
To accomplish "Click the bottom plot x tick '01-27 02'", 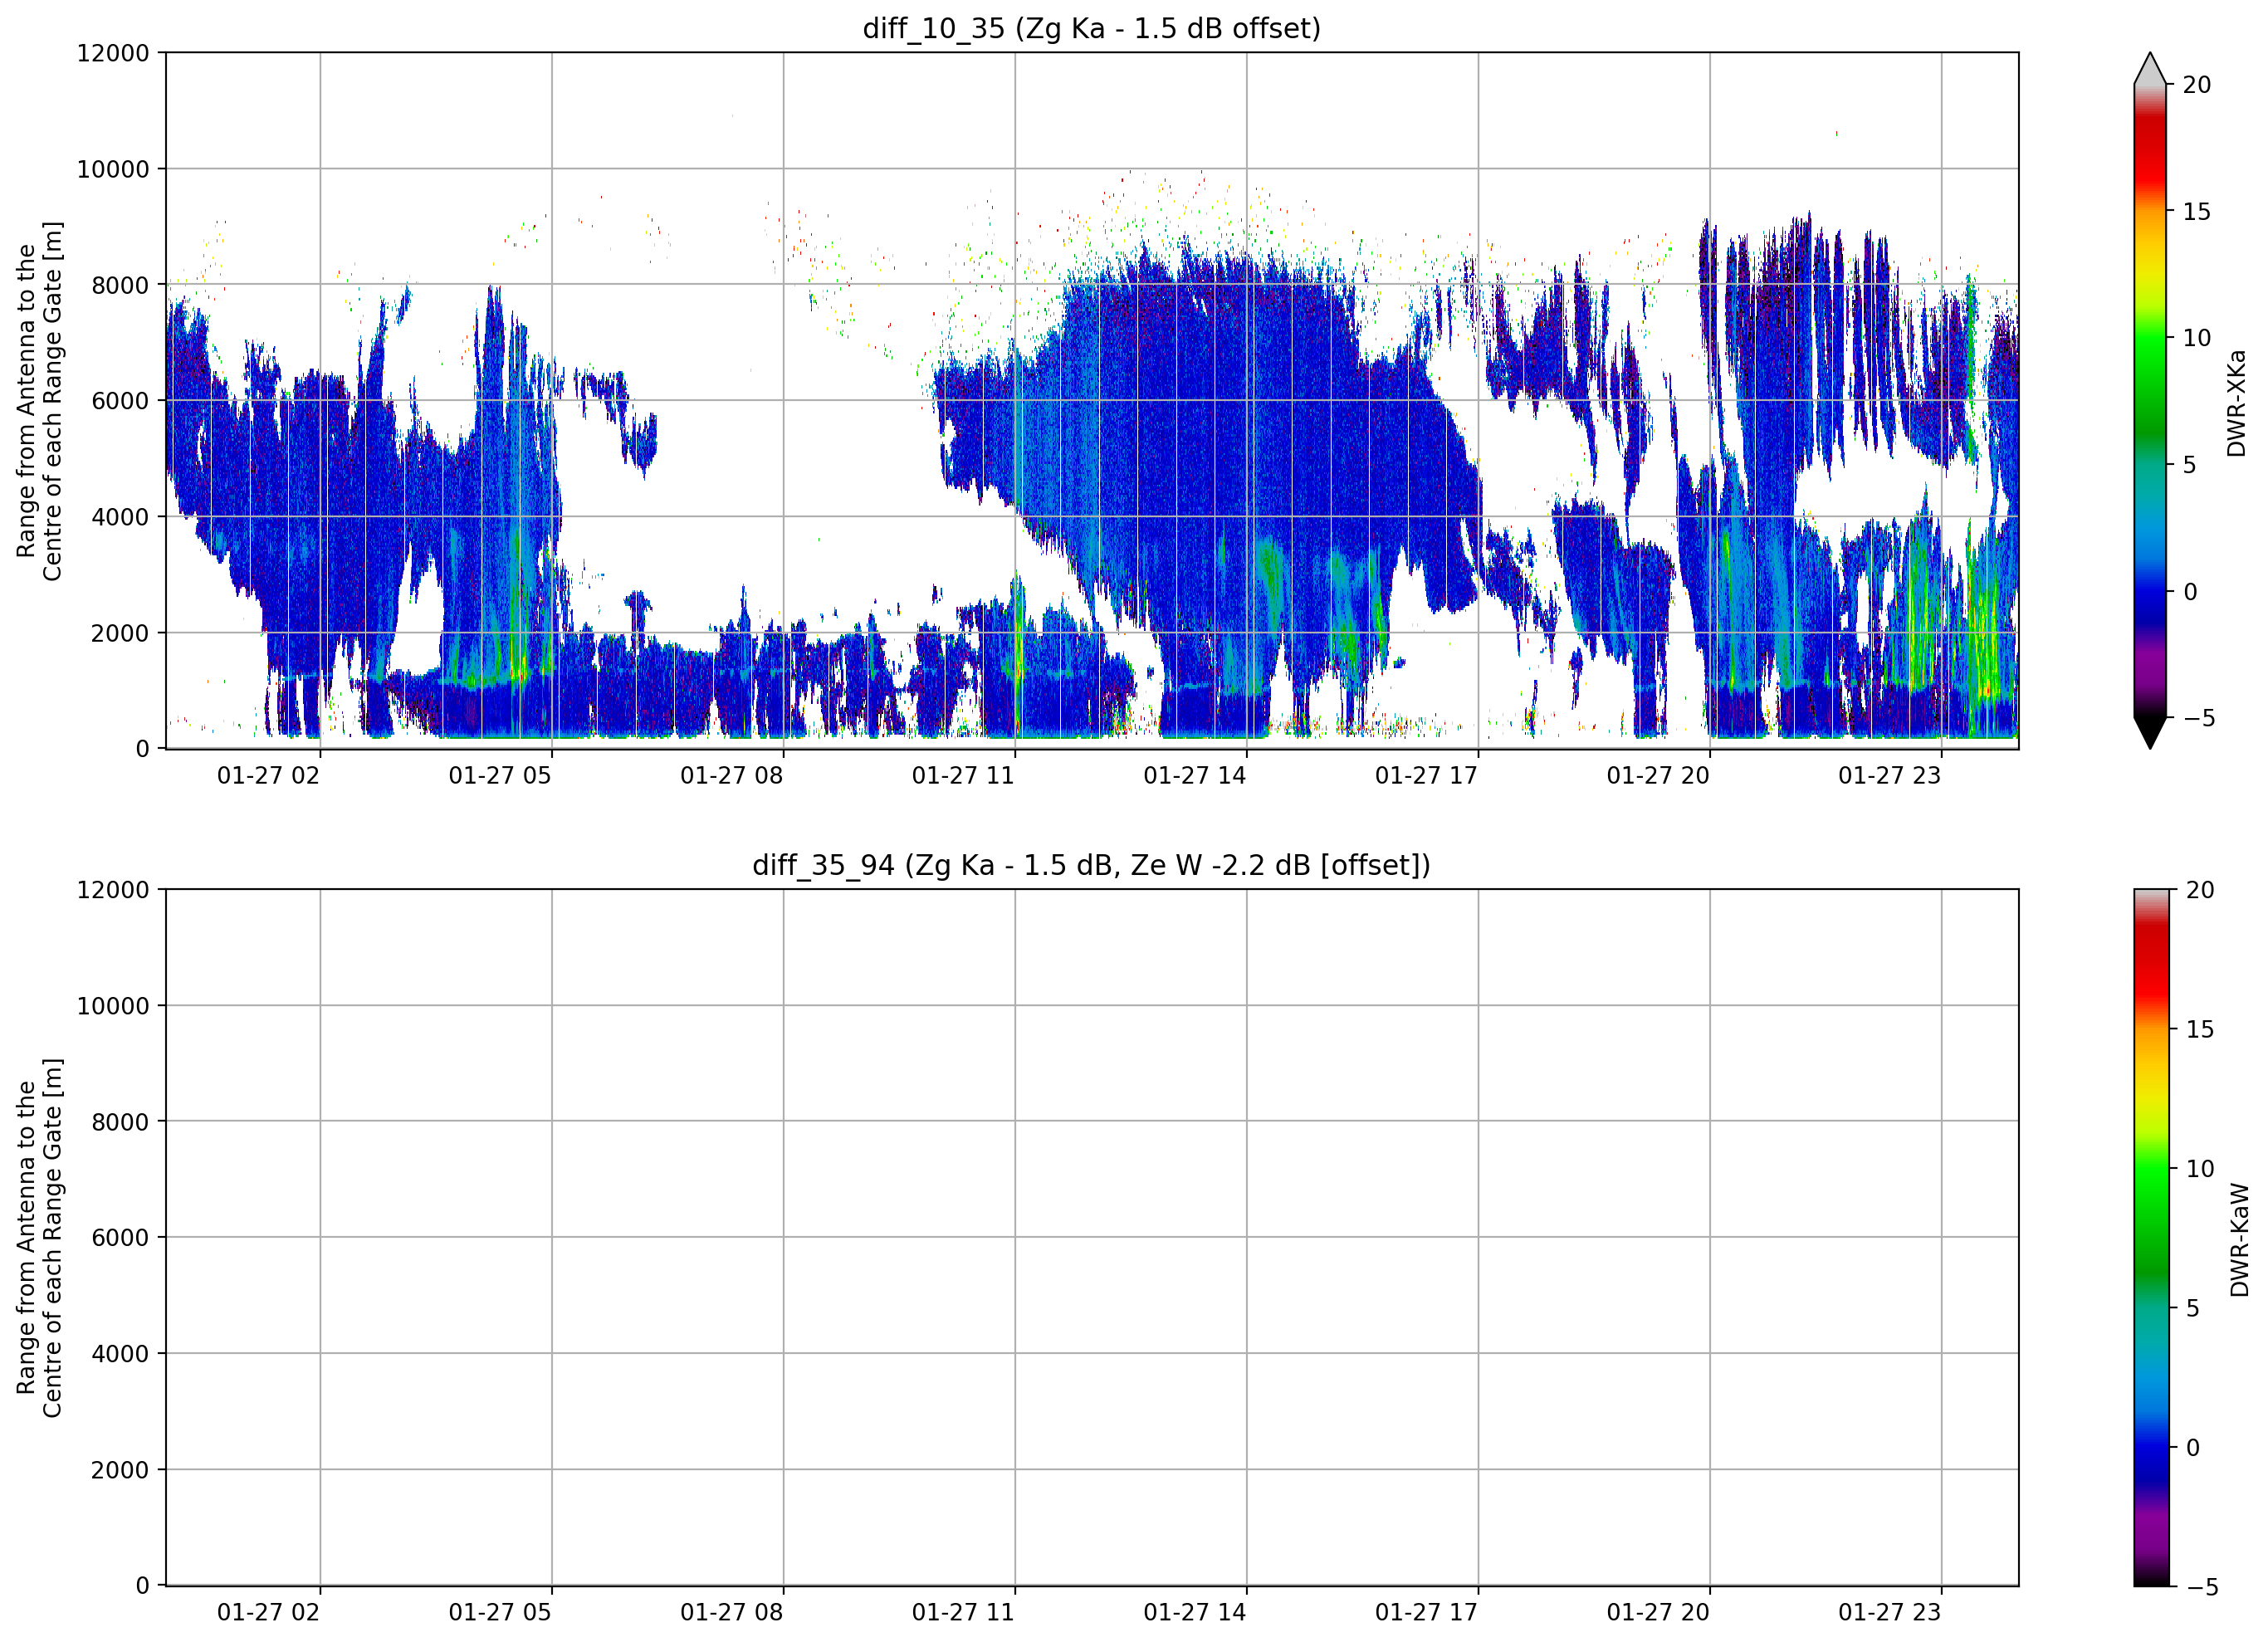I will point(268,1613).
